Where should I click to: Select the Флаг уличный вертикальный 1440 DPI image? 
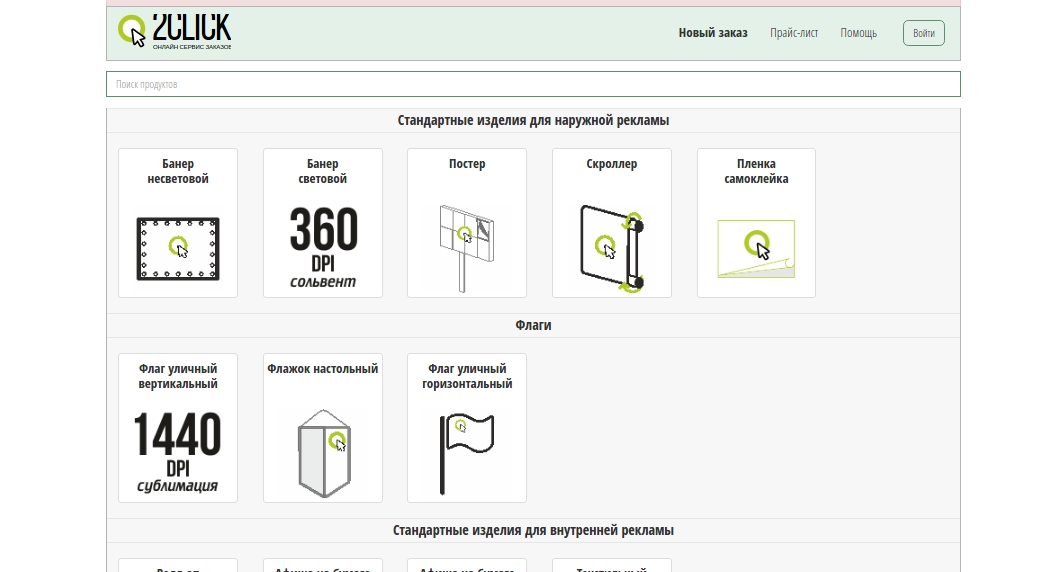[178, 452]
